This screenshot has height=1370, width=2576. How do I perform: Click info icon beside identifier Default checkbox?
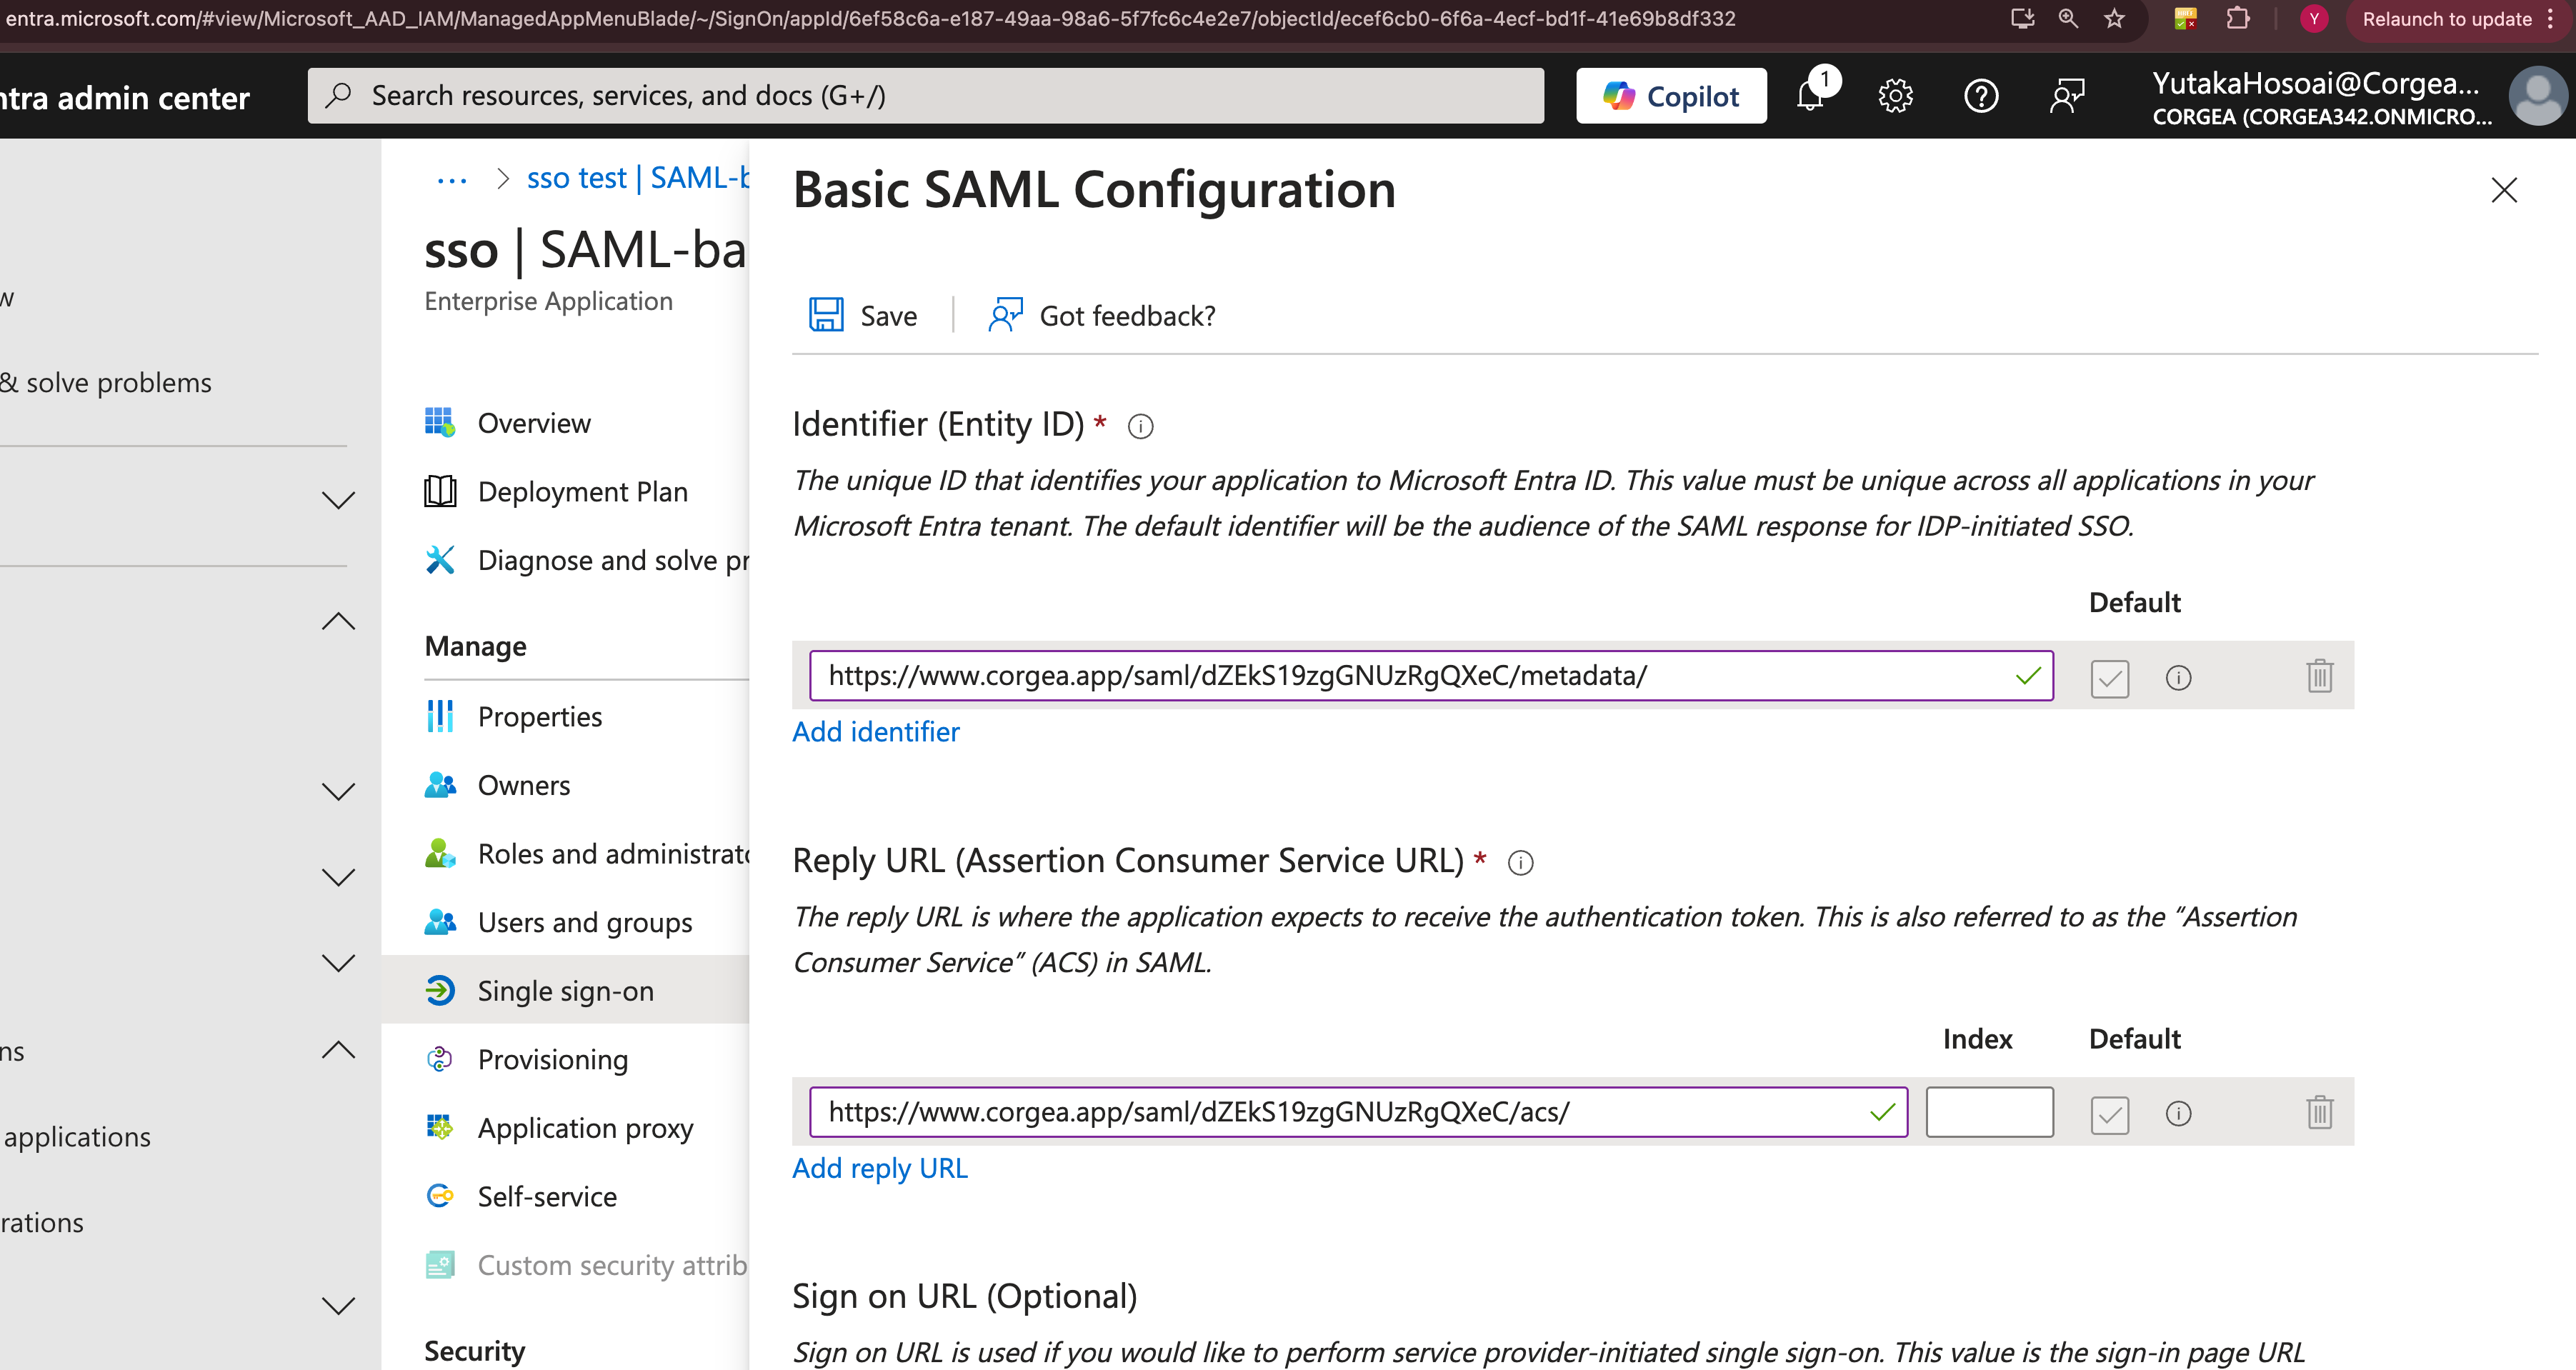(2178, 678)
